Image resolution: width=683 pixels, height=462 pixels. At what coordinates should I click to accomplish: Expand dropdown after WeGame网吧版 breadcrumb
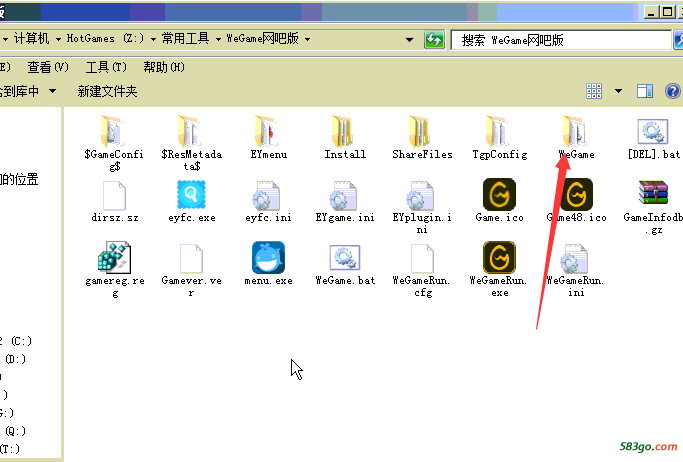click(308, 39)
